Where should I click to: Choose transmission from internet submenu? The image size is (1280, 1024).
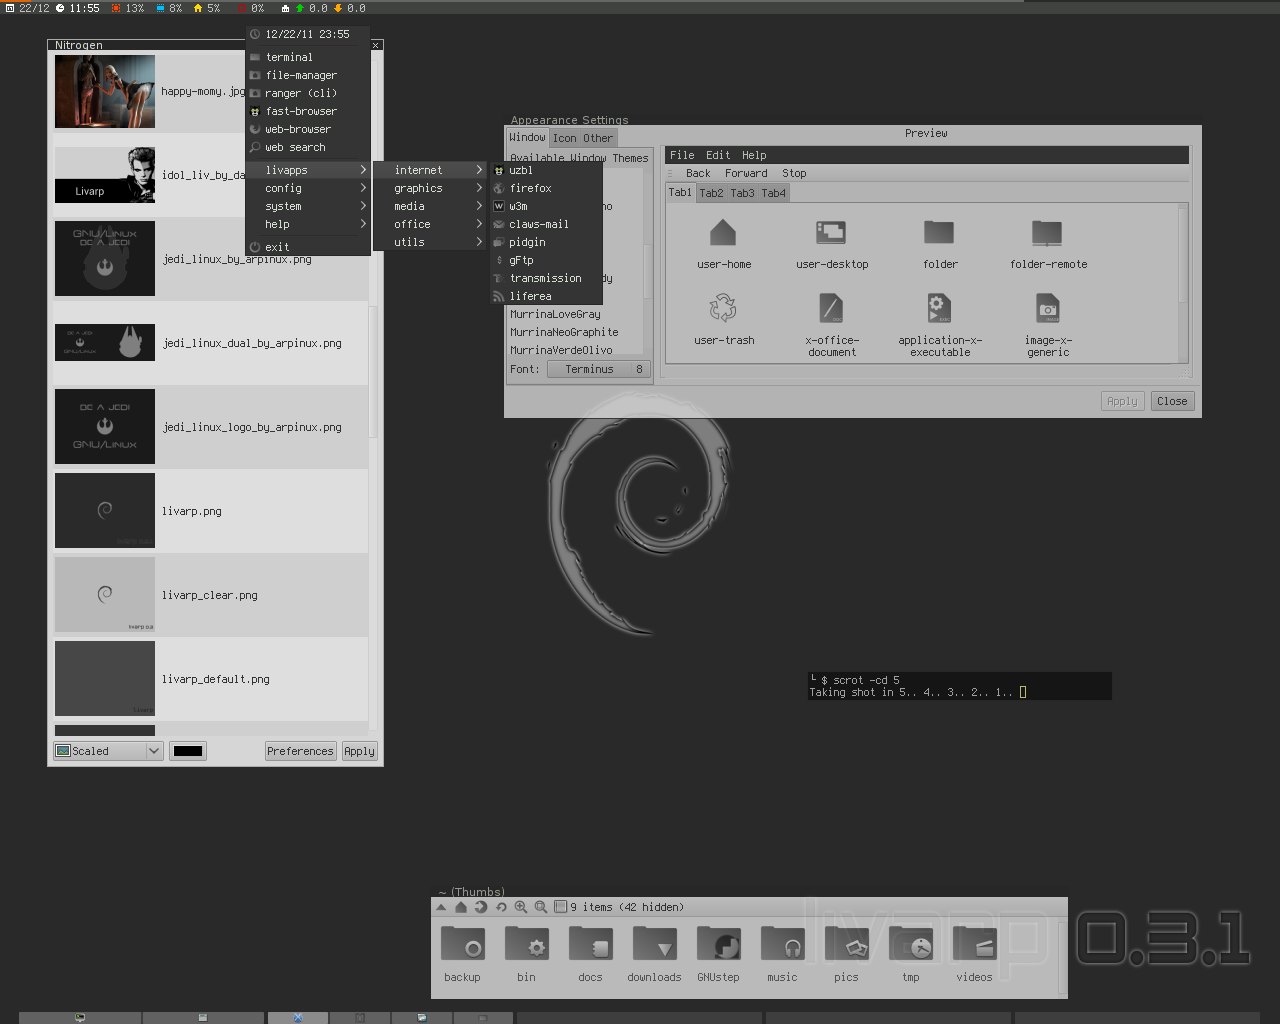click(x=546, y=278)
